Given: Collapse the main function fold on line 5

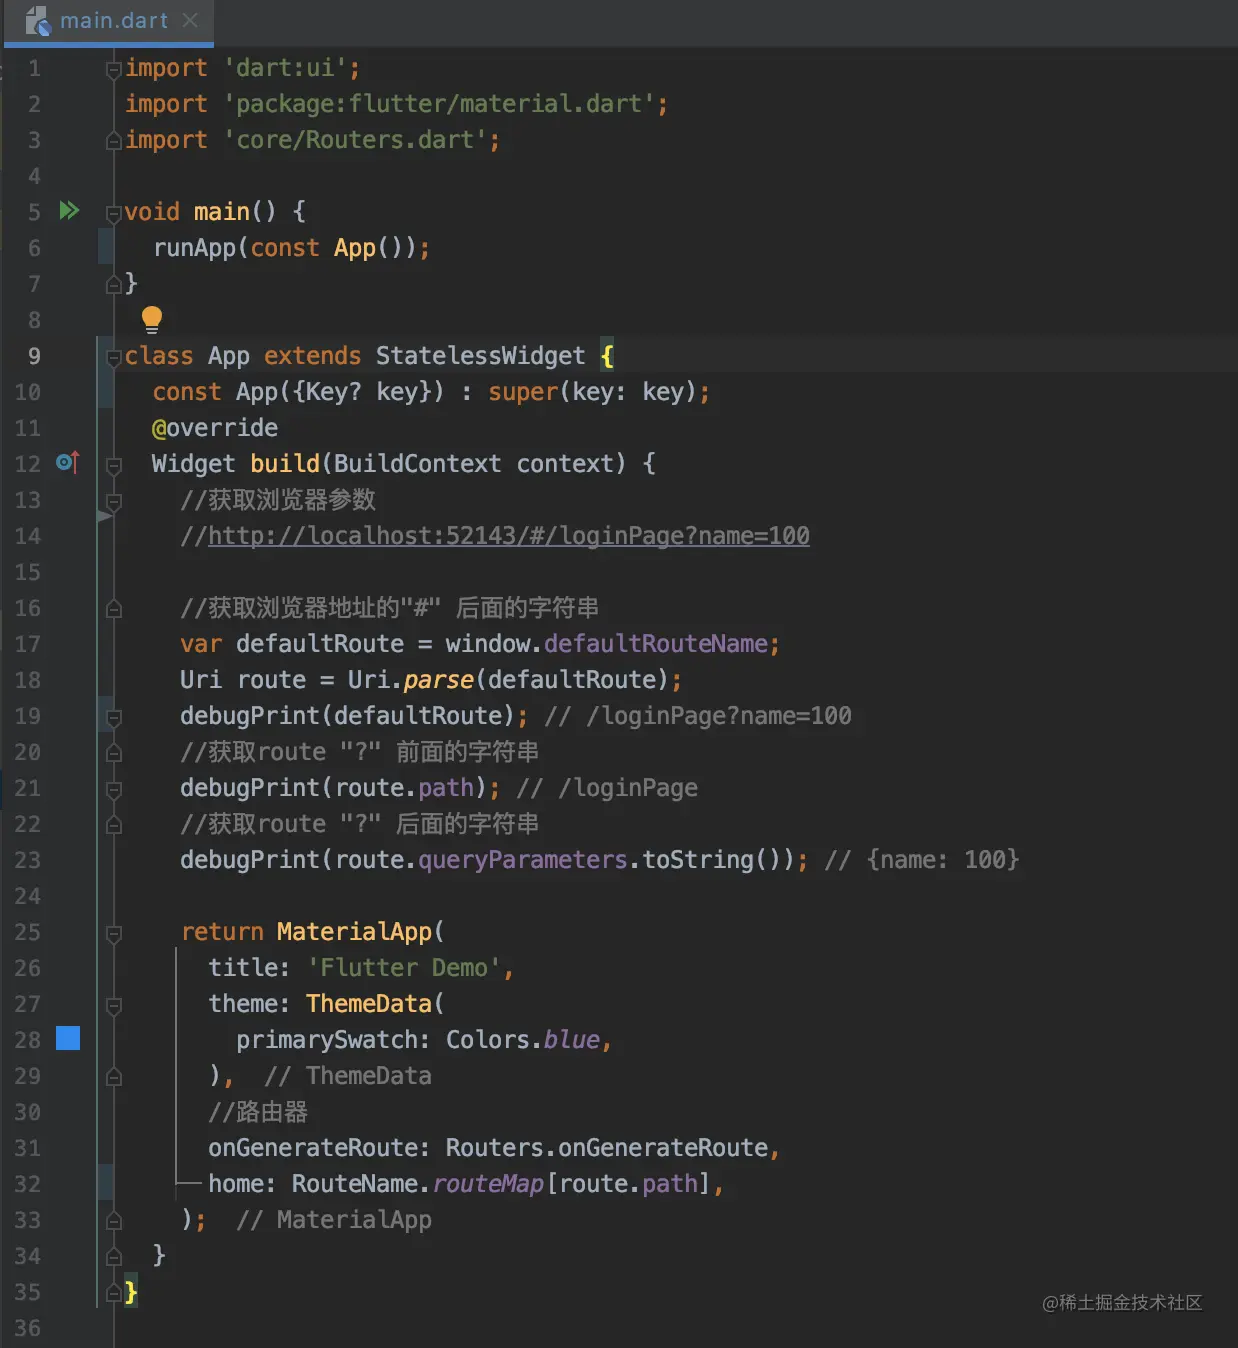Looking at the screenshot, I should [114, 212].
